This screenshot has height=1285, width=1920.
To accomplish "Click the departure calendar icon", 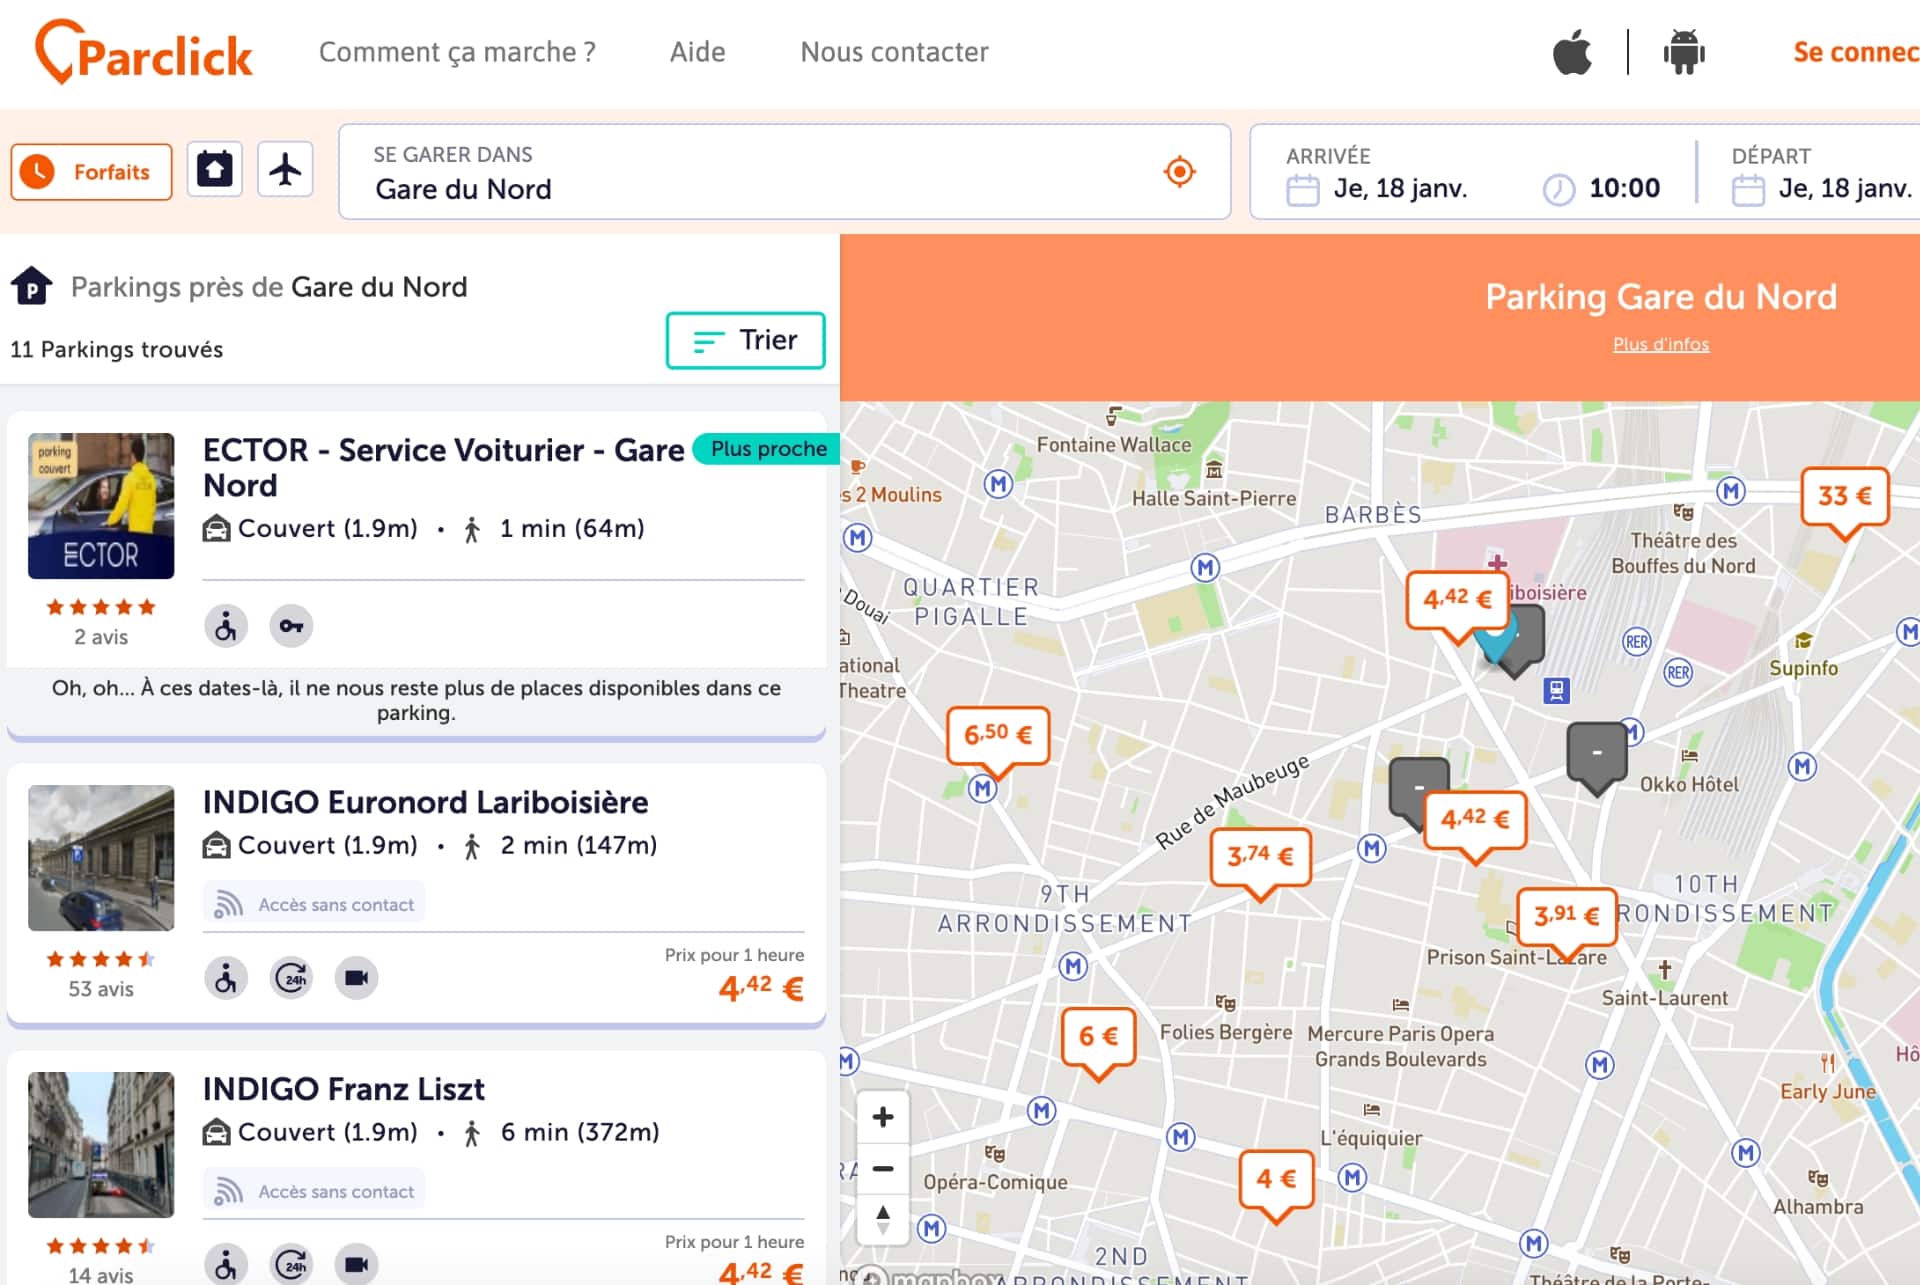I will pyautogui.click(x=1748, y=189).
